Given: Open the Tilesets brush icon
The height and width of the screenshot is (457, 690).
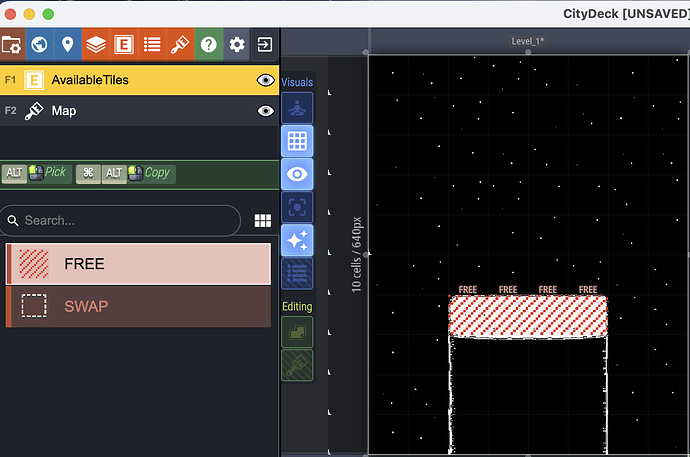Looking at the screenshot, I should click(x=180, y=44).
